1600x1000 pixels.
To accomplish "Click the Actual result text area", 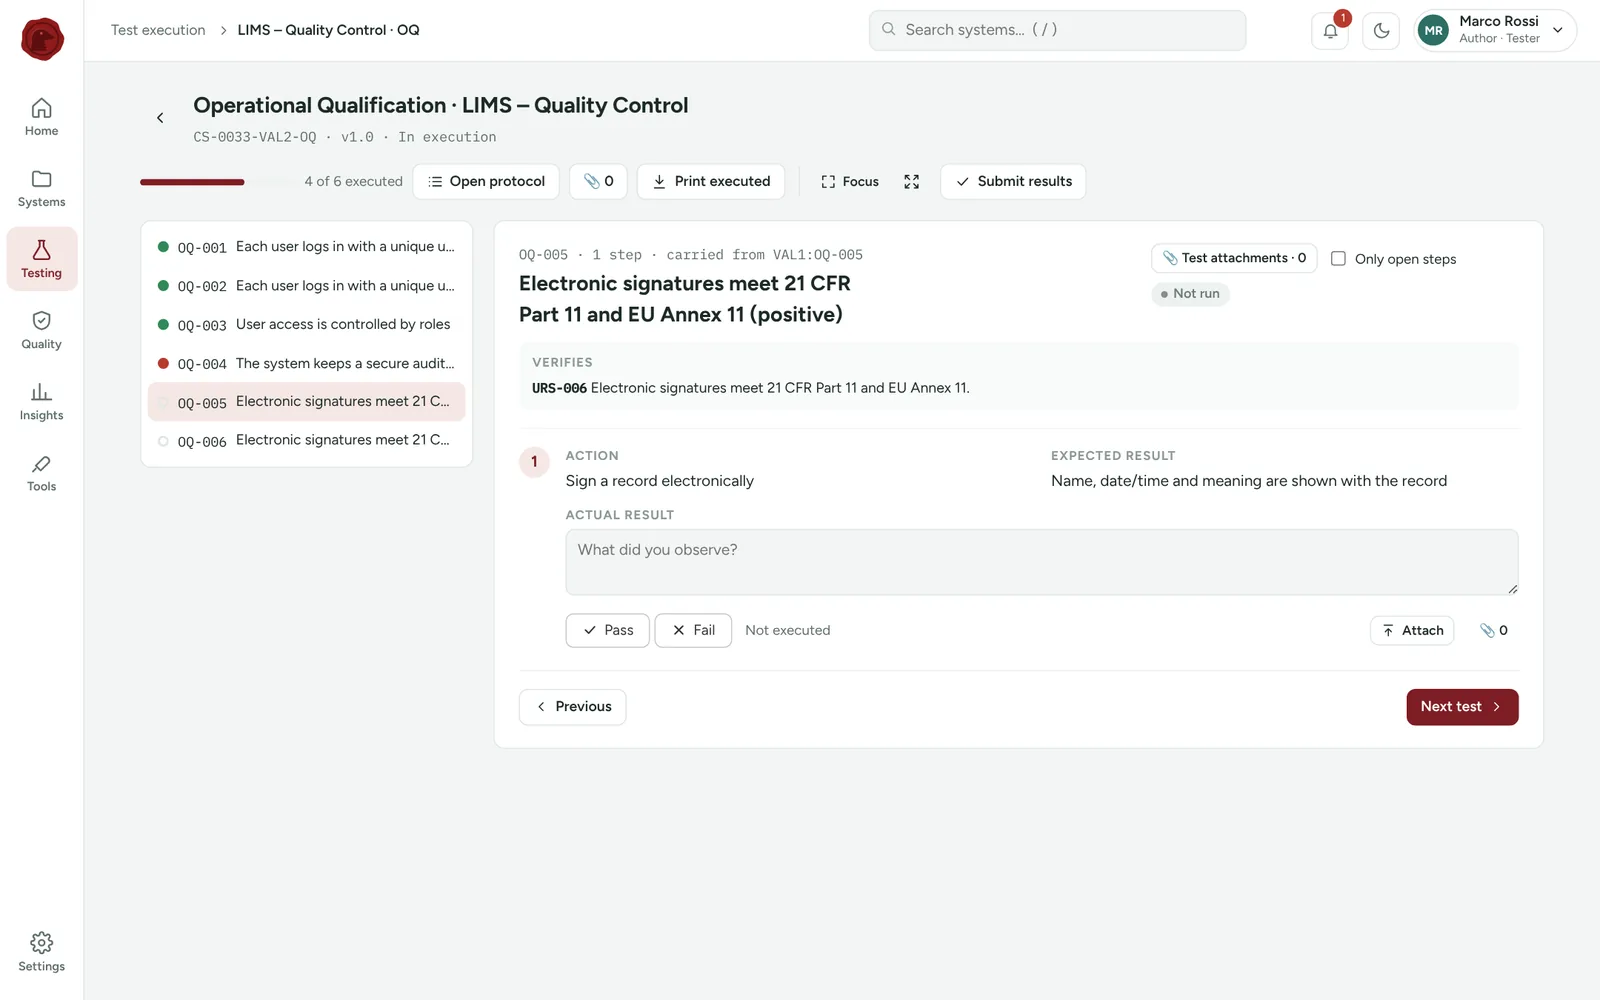I will 1041,562.
